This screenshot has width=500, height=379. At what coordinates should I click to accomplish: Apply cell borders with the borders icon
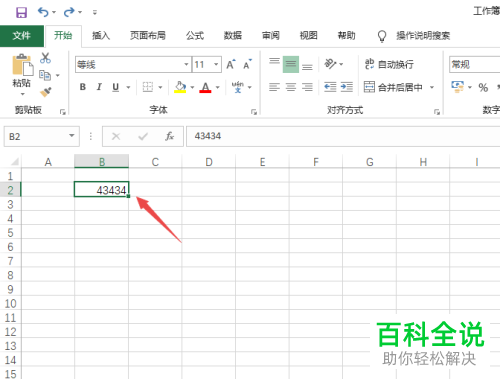(x=148, y=87)
